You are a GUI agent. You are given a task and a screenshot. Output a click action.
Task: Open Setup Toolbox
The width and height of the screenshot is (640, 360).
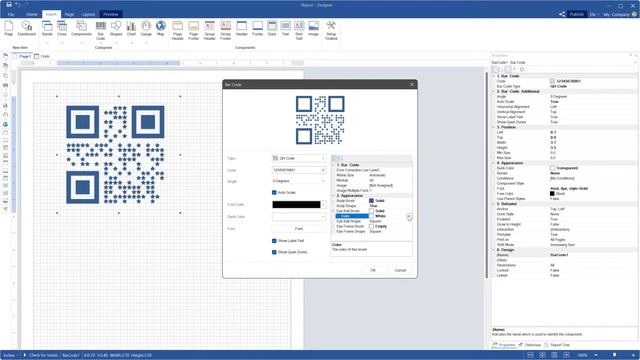(x=331, y=30)
